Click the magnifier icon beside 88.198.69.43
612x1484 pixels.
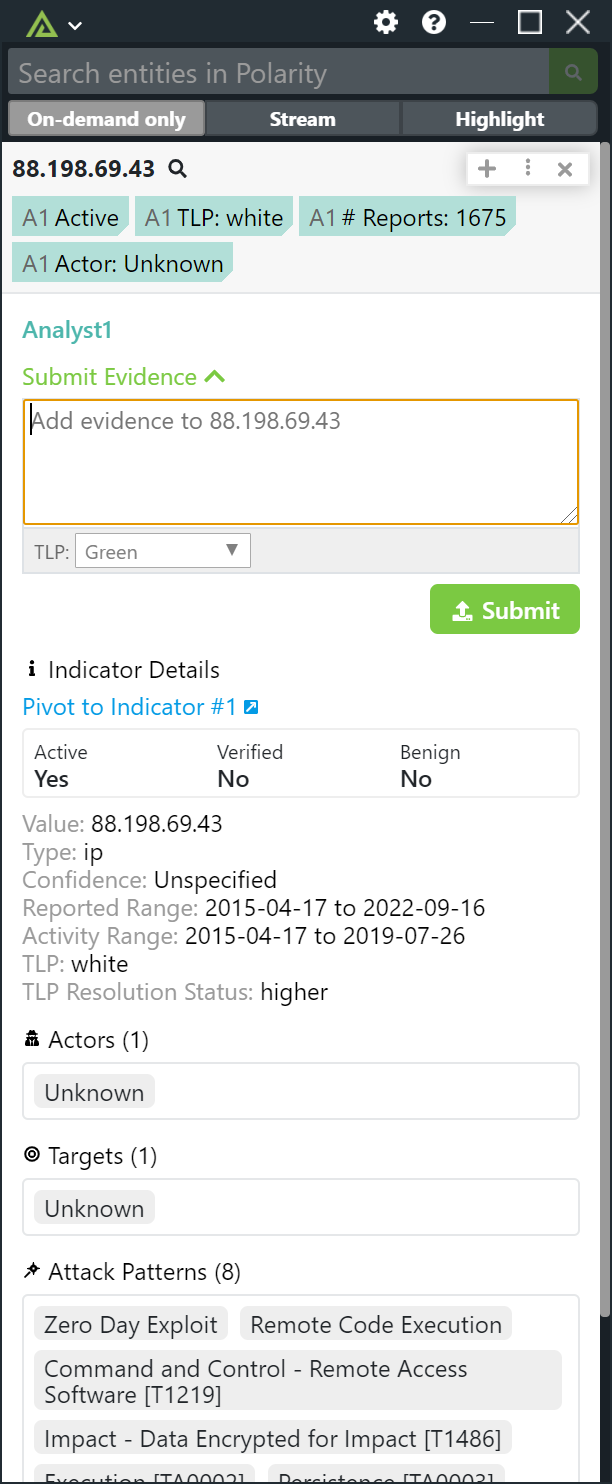pos(178,168)
